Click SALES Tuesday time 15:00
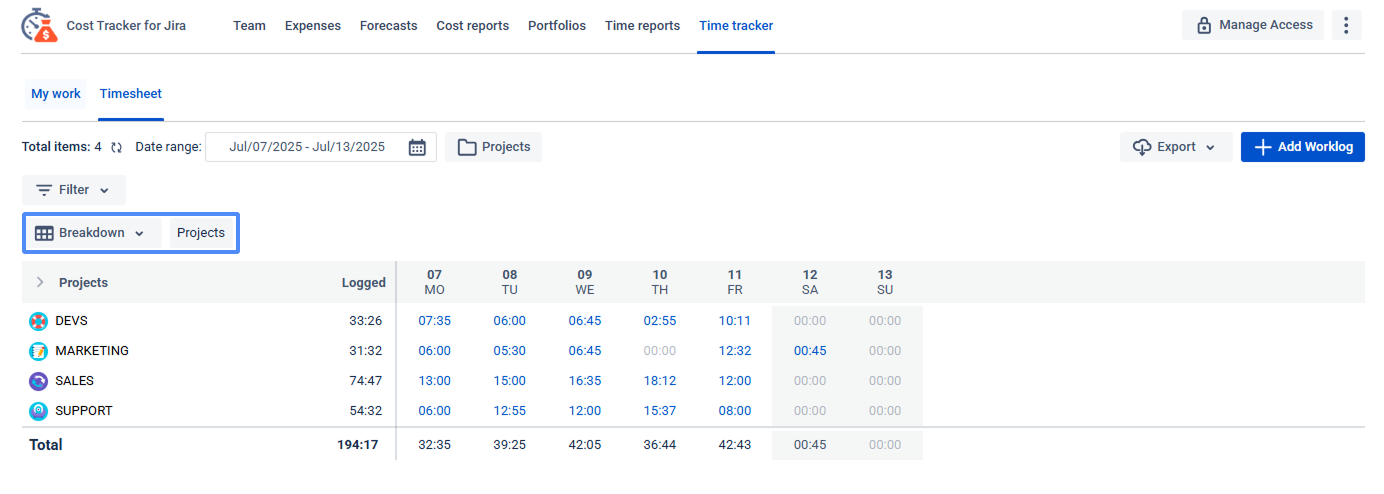Screen dimensions: 1384x494 click(510, 381)
